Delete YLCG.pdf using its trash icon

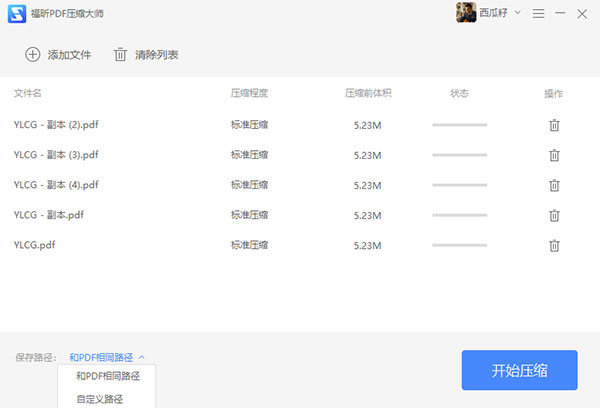click(x=554, y=245)
